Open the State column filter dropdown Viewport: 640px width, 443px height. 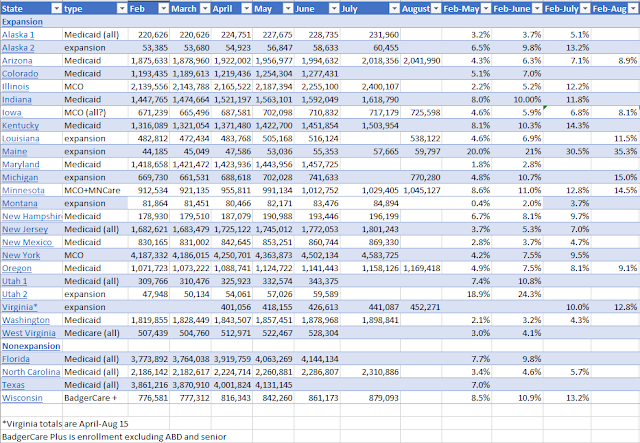click(57, 9)
